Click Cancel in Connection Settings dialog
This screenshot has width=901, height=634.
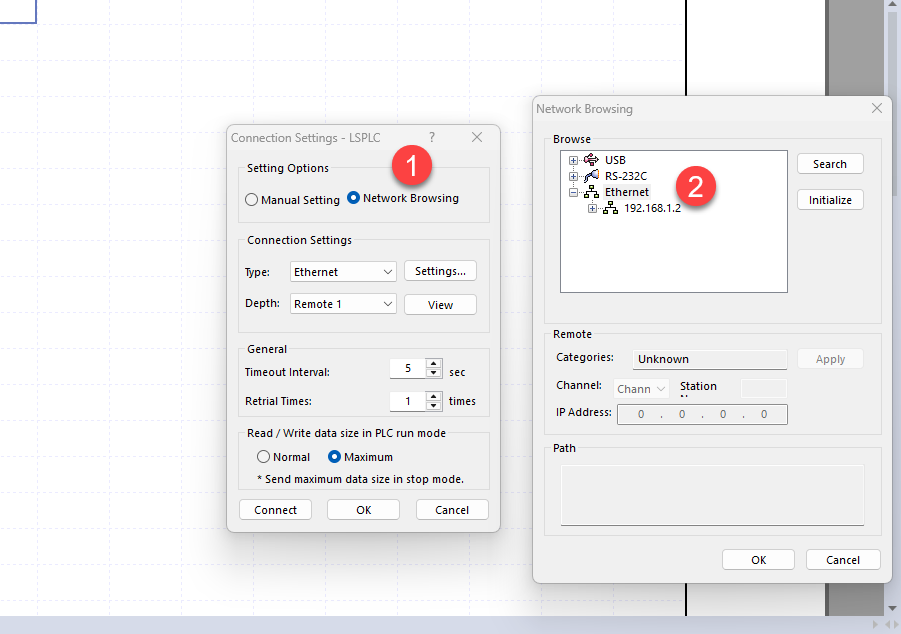[452, 510]
